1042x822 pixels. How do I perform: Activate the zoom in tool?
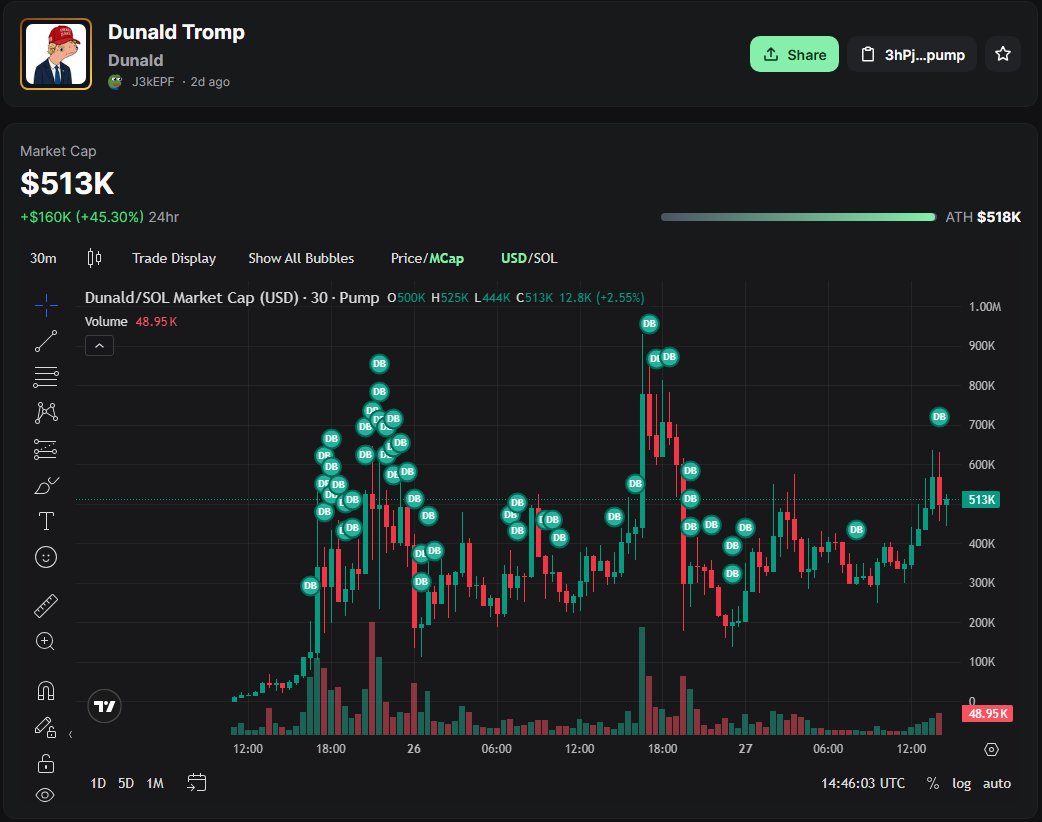[x=45, y=641]
